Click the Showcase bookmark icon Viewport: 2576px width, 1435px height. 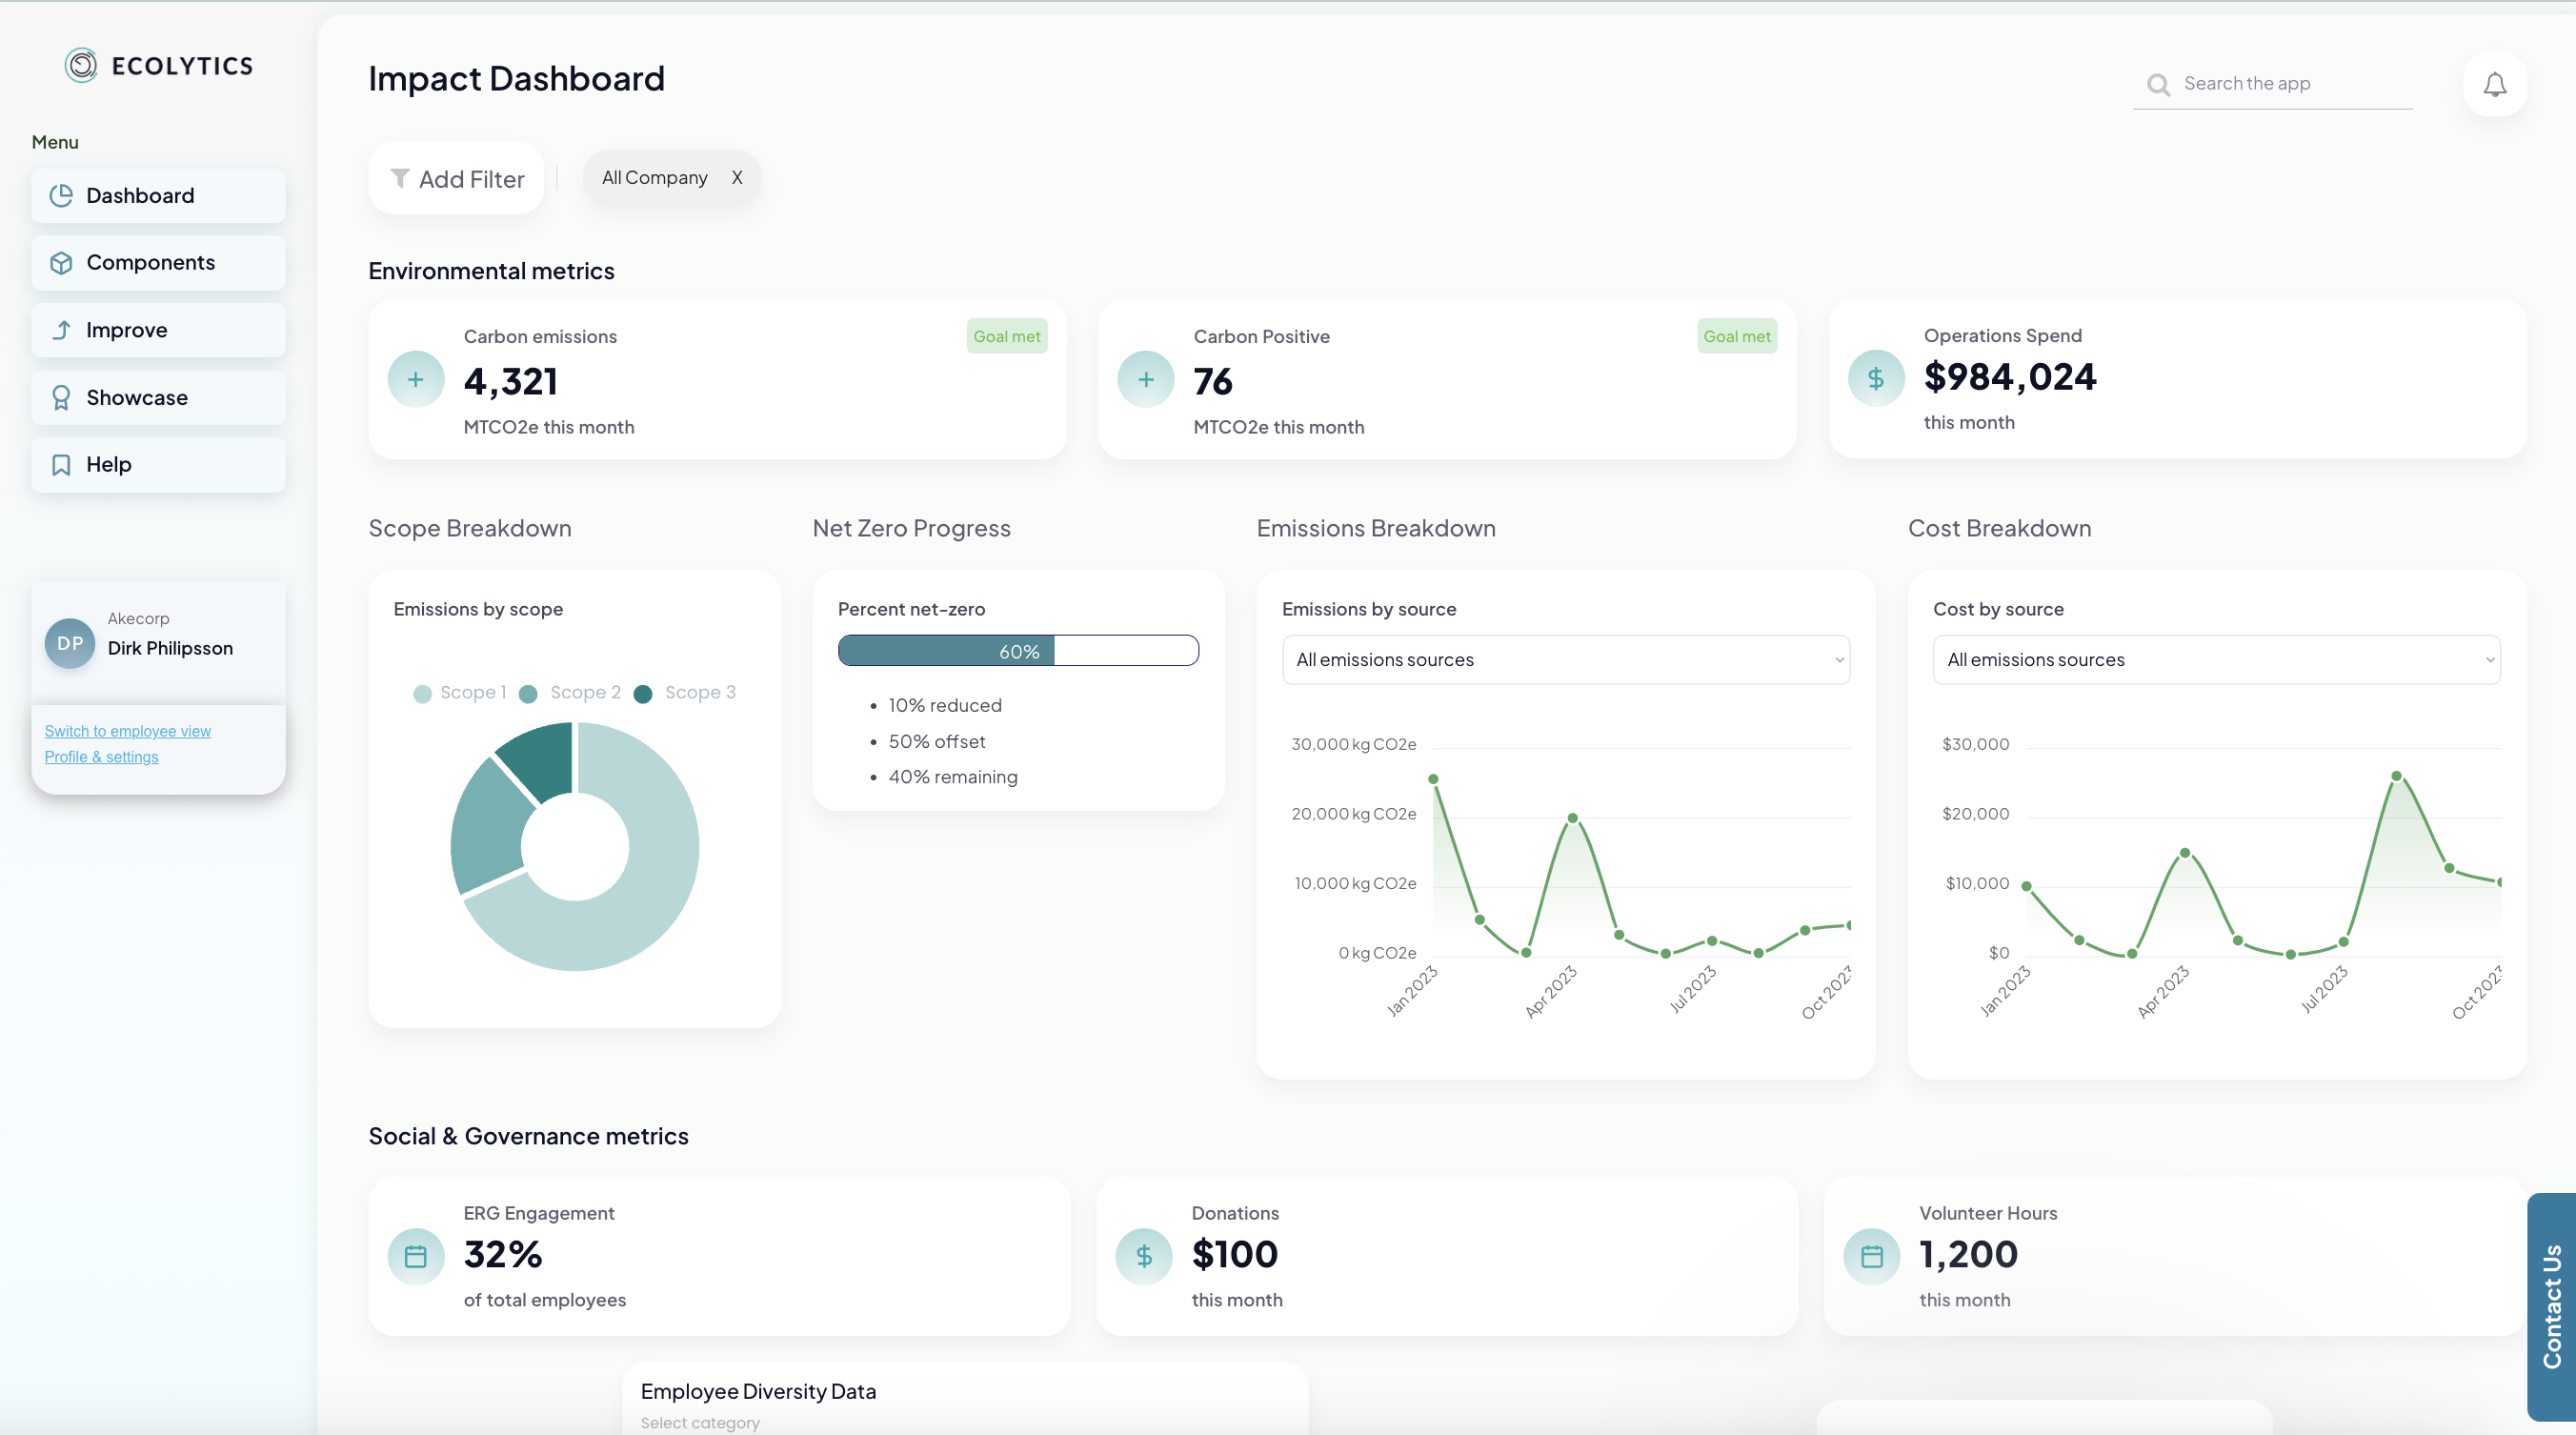[x=61, y=397]
